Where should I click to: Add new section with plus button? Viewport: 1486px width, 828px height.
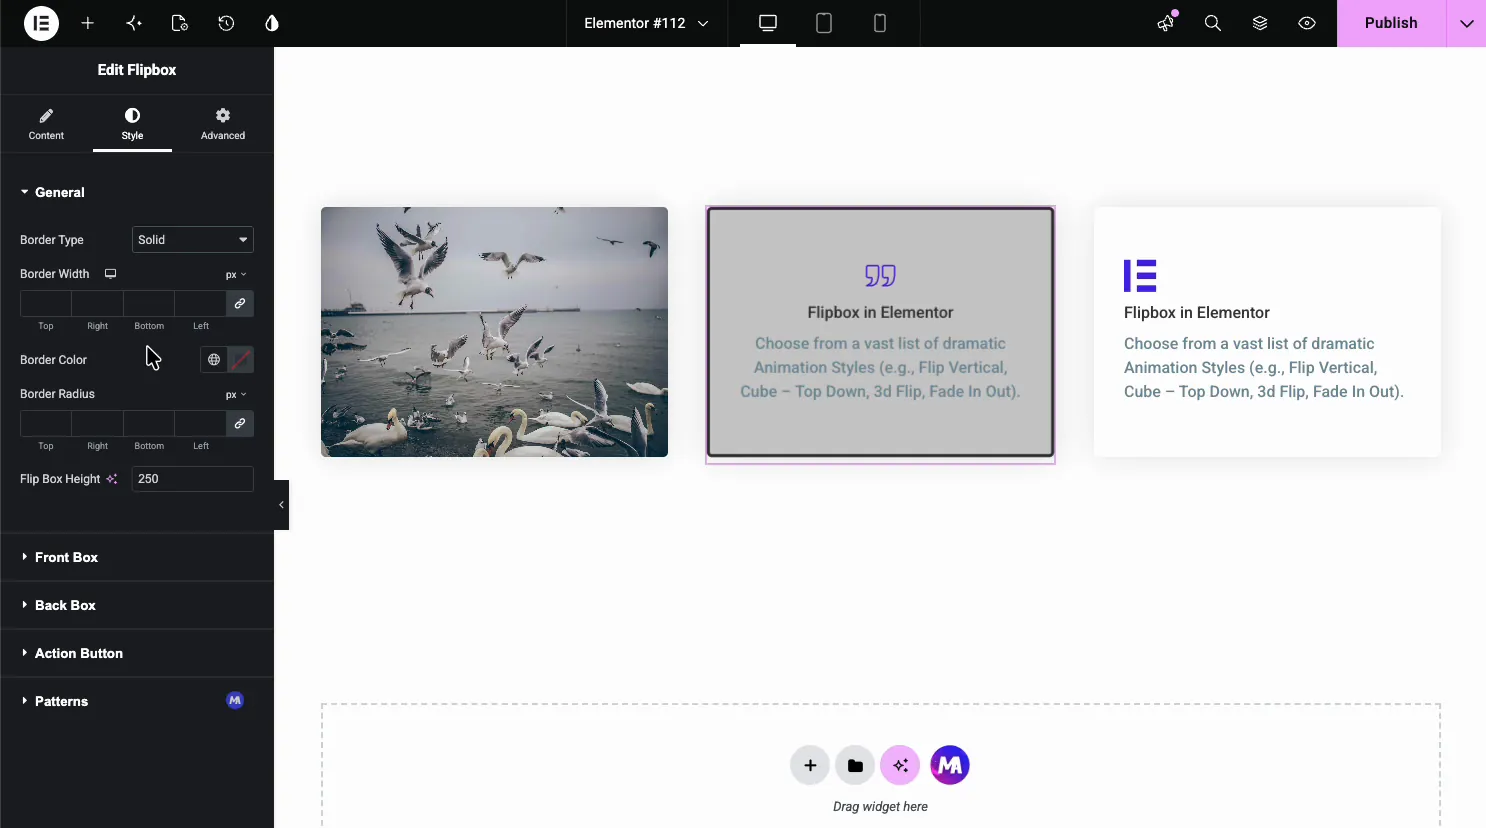(x=810, y=766)
